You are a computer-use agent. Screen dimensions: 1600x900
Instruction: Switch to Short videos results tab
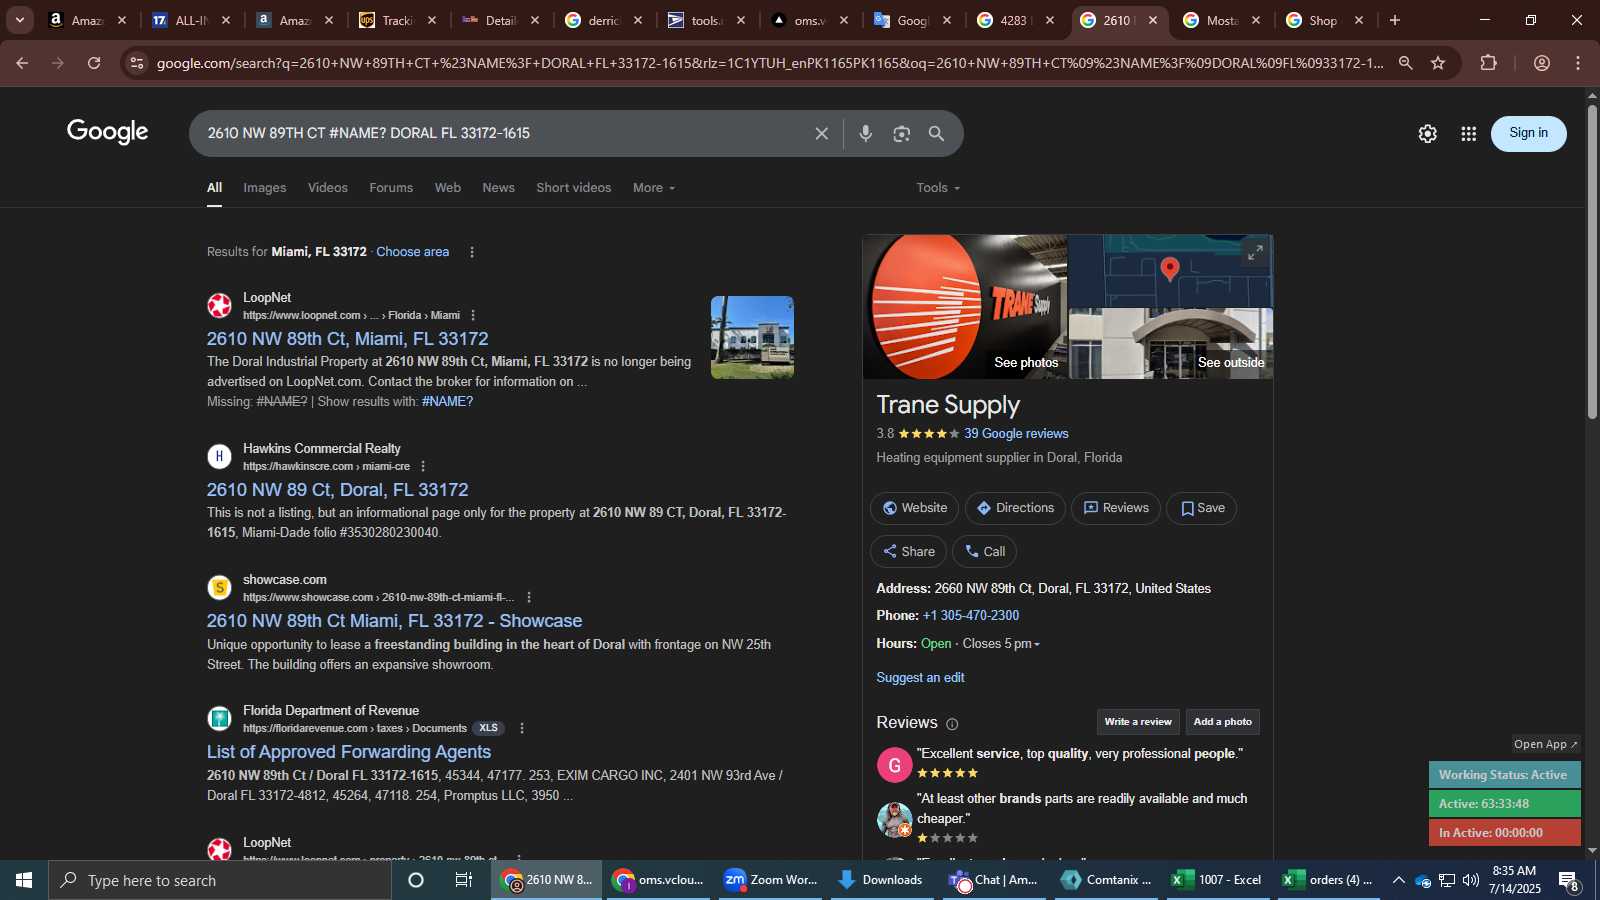click(x=573, y=188)
